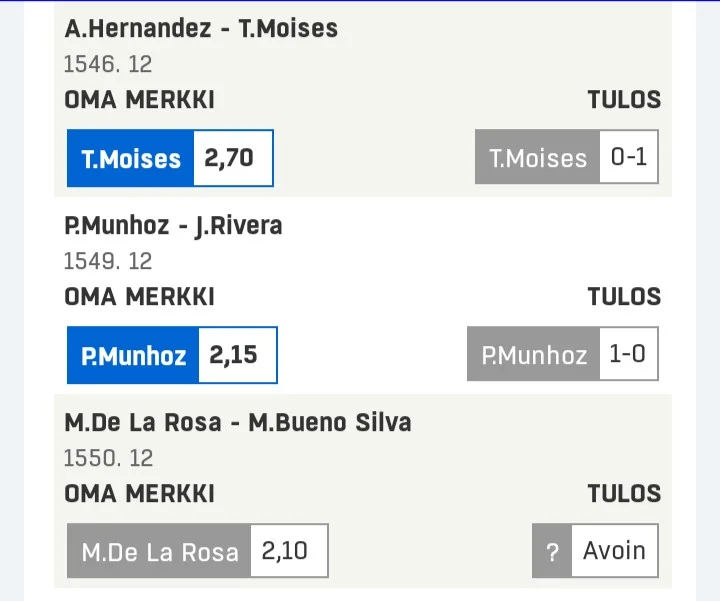Click the grey M.De La Rosa pick
The width and height of the screenshot is (720, 601).
159,551
